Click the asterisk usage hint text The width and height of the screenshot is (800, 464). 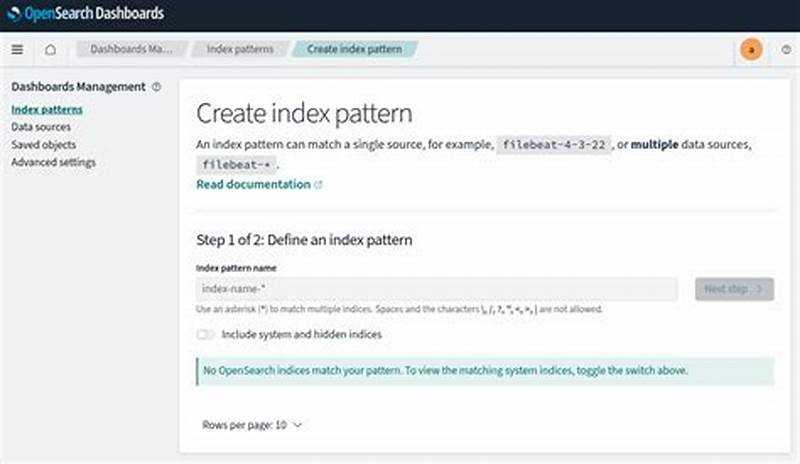[399, 309]
